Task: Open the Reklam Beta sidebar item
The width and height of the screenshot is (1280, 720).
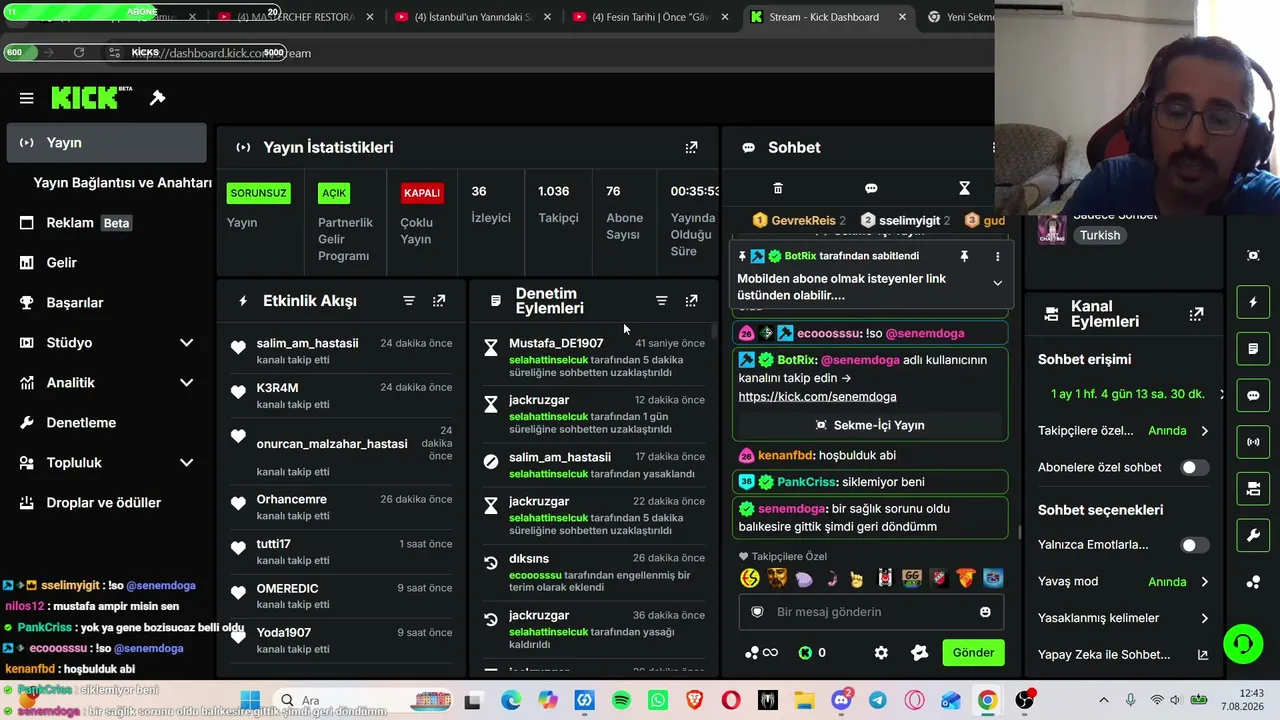Action: 106,223
